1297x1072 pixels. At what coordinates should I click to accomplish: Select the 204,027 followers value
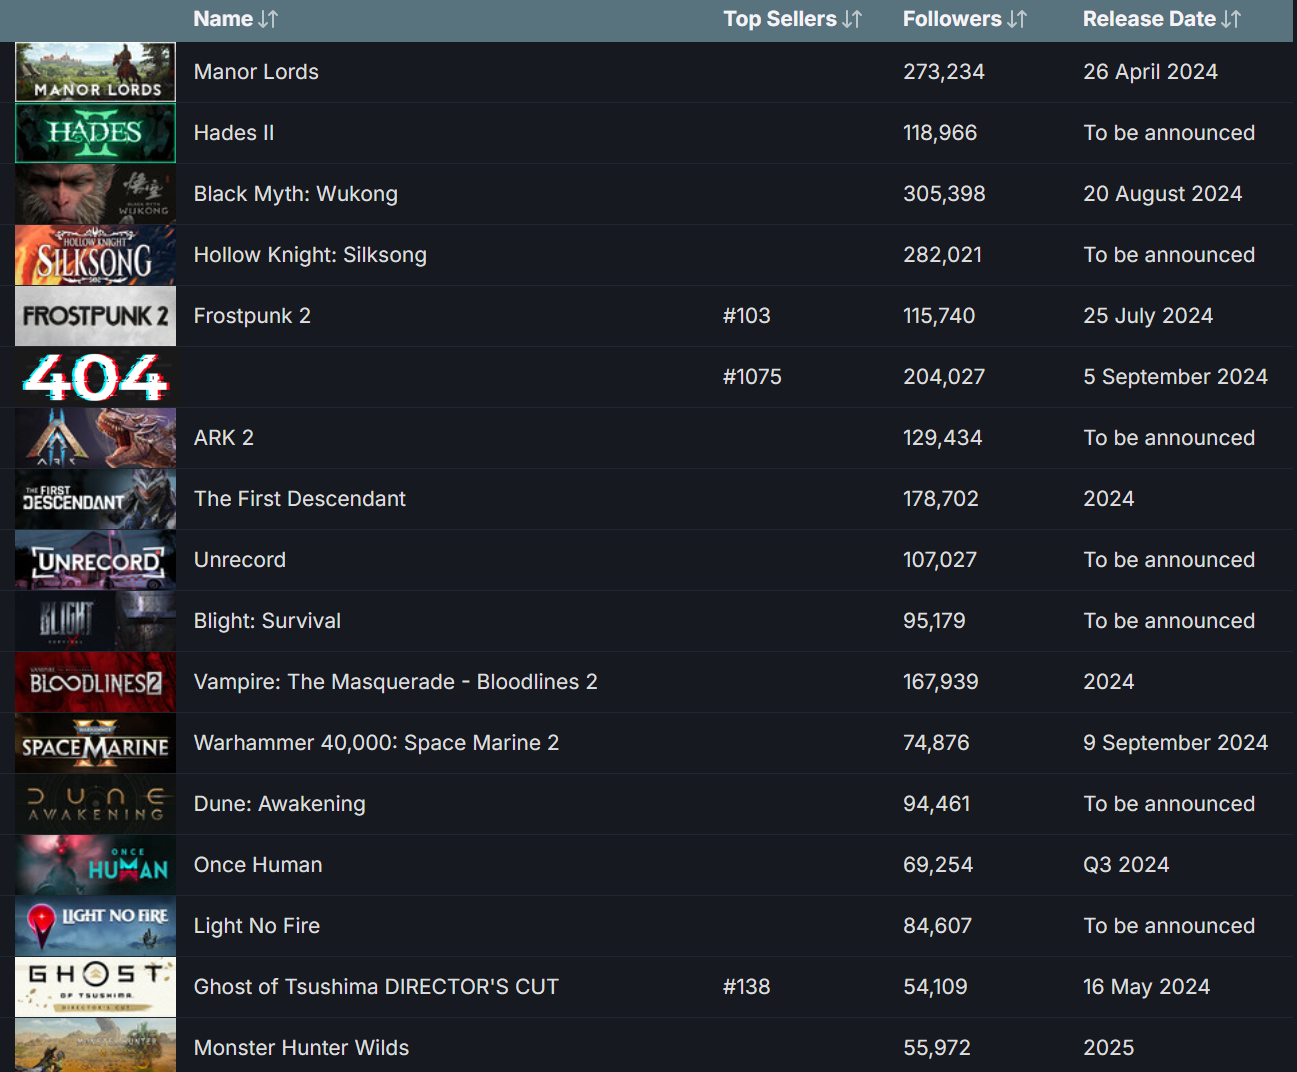[944, 377]
